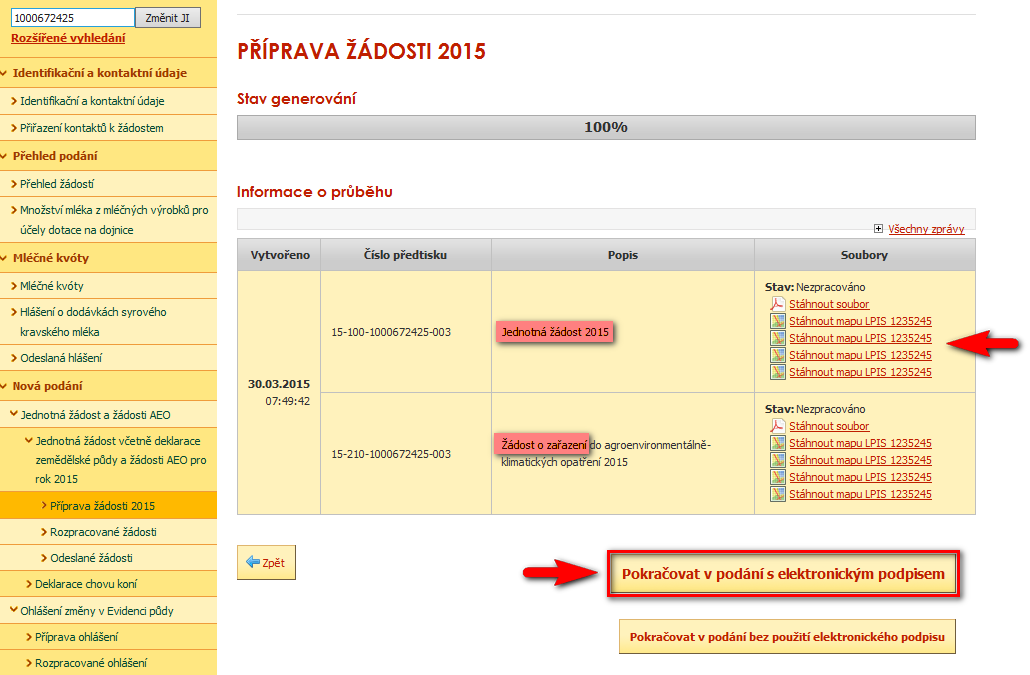This screenshot has width=1030, height=675.
Task: Open Rozpracované ohlášení
Action: click(91, 663)
